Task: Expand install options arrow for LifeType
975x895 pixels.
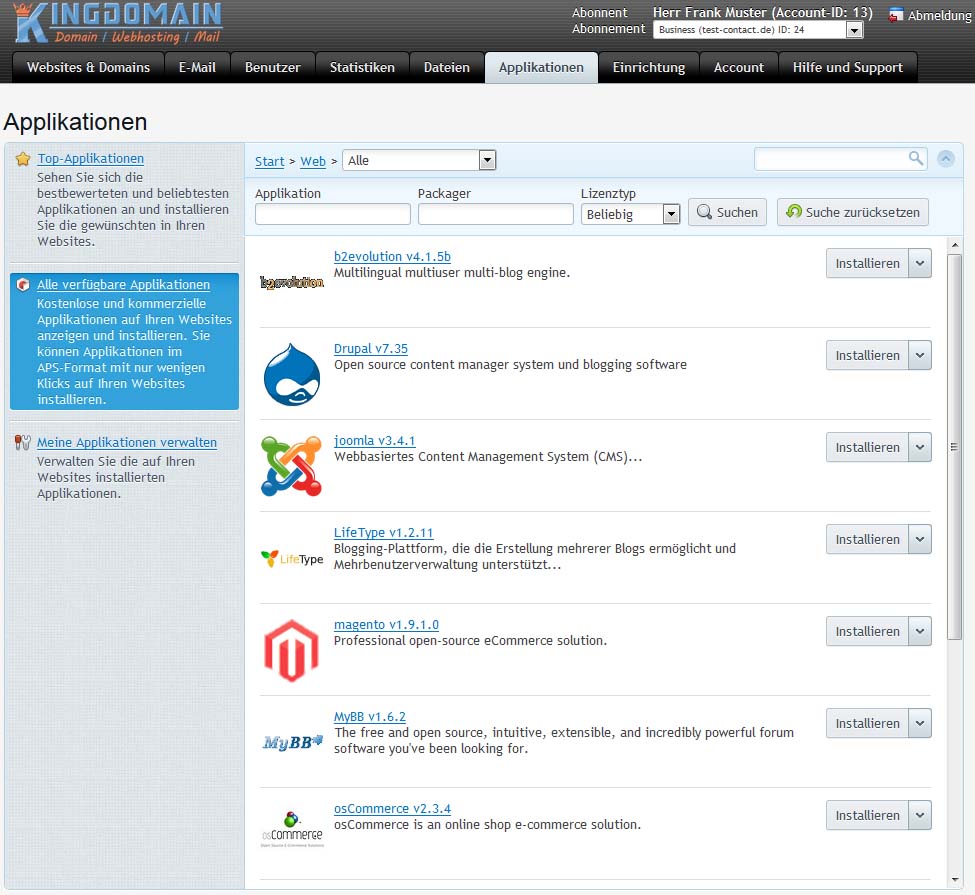Action: (920, 539)
